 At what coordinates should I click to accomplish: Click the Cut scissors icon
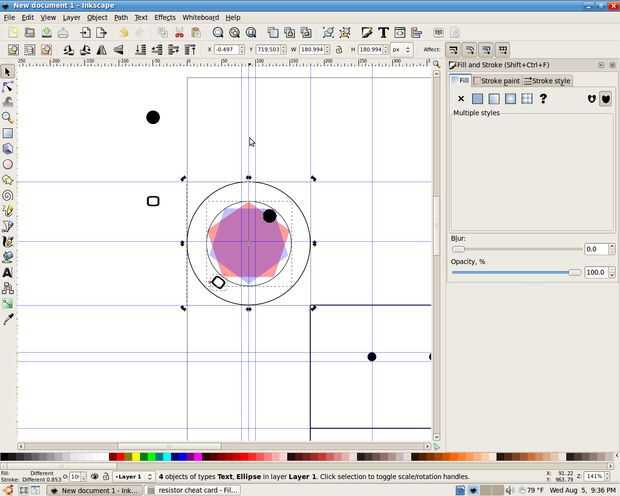click(179, 33)
